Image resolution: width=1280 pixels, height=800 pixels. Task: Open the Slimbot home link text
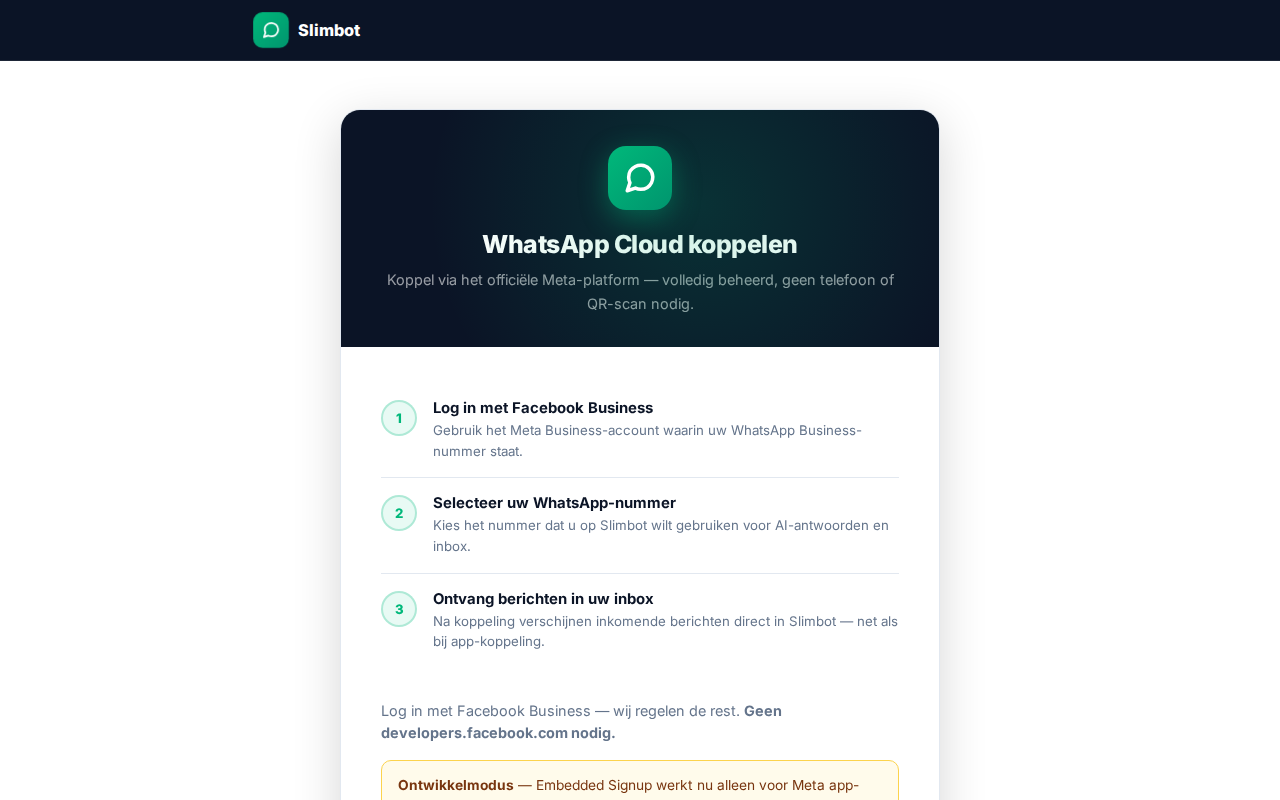coord(329,30)
